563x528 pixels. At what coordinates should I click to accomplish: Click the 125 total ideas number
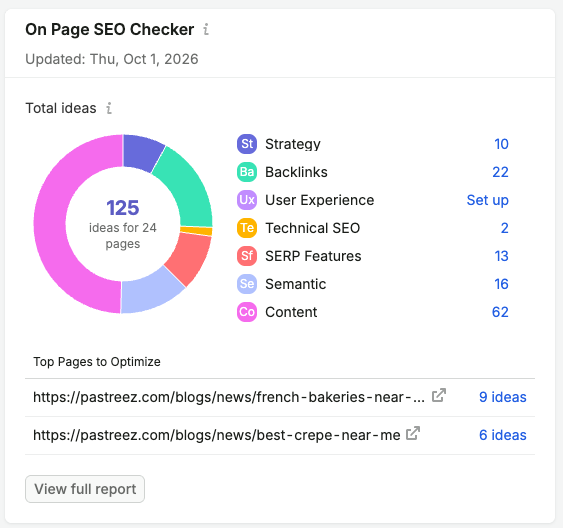point(123,208)
